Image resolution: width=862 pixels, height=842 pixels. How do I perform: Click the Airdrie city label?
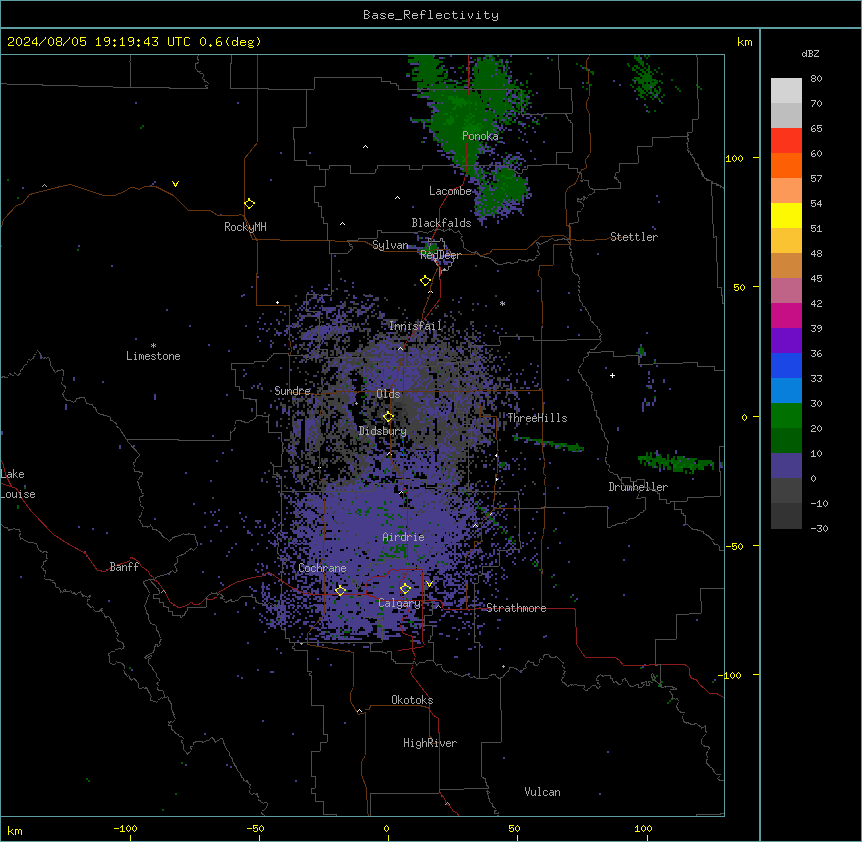point(404,537)
